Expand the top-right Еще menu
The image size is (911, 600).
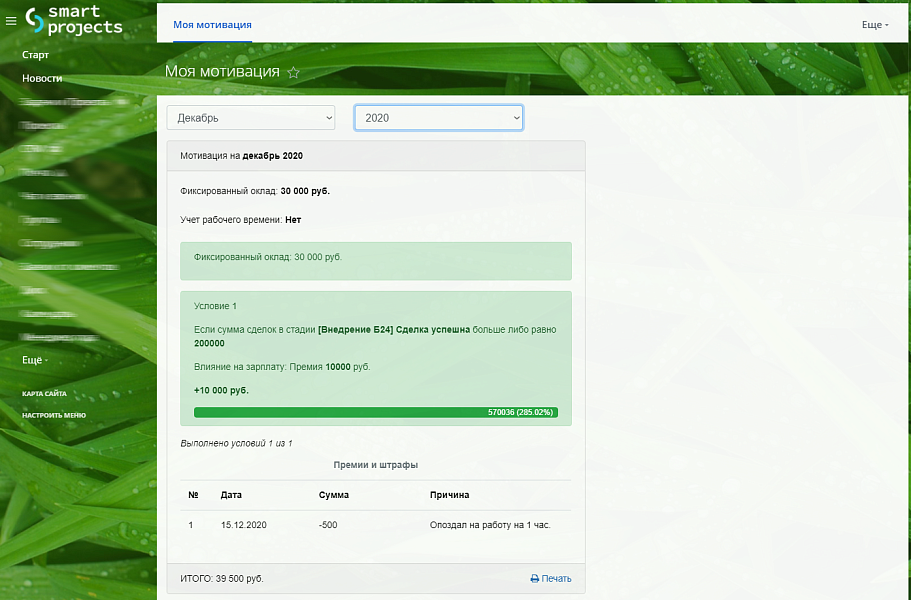[875, 24]
